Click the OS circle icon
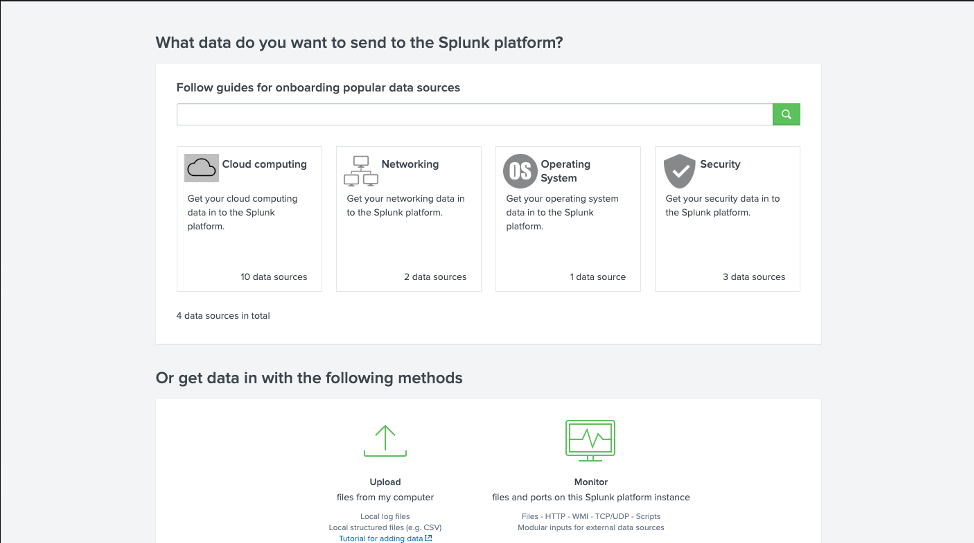Screen dimensions: 974x543 pos(520,171)
